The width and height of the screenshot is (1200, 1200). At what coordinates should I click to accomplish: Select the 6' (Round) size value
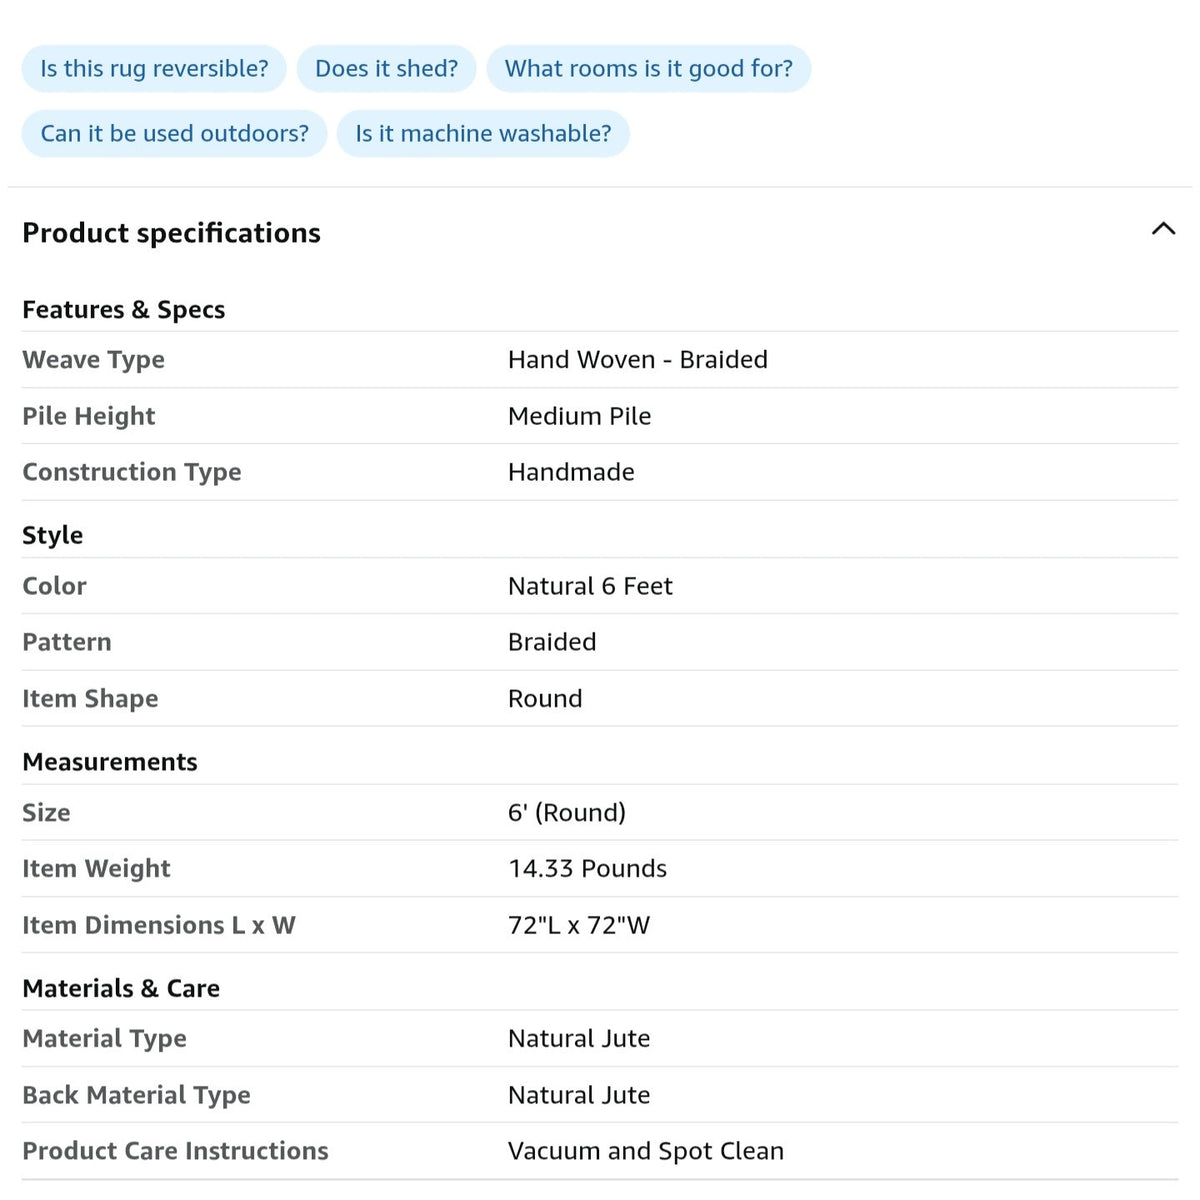(x=567, y=813)
